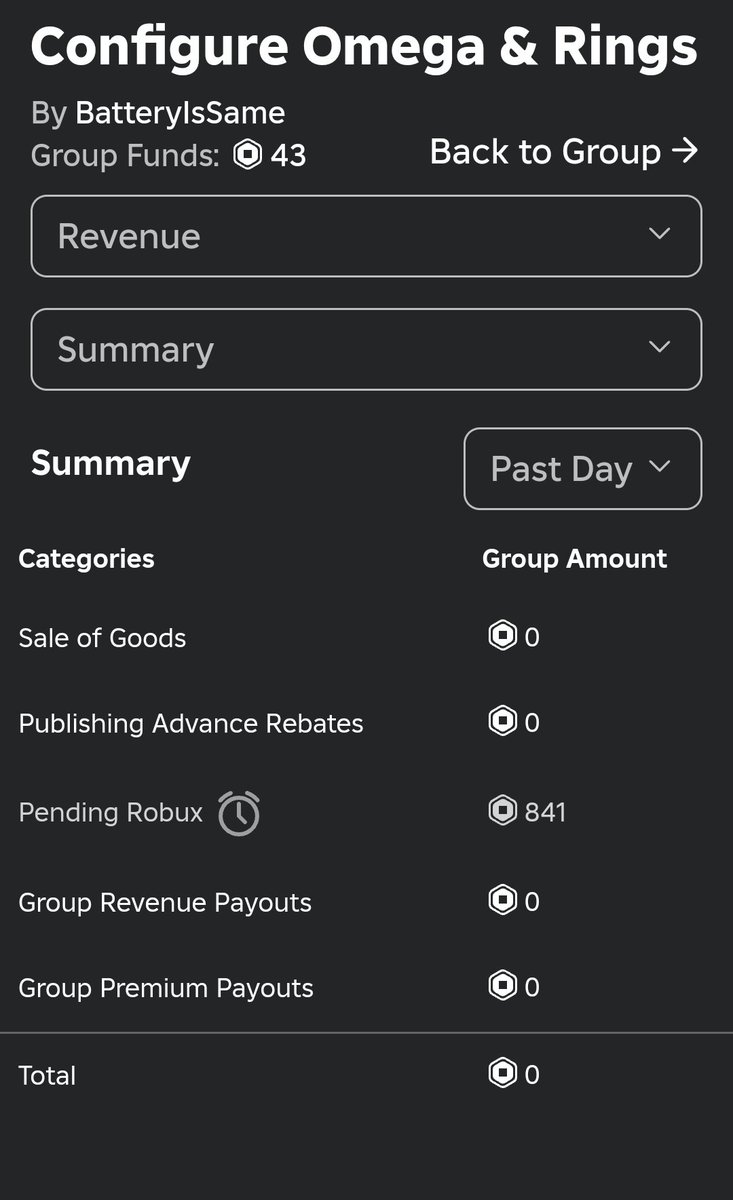Open BatteryIsSame owner profile link
This screenshot has width=733, height=1200.
pos(180,113)
